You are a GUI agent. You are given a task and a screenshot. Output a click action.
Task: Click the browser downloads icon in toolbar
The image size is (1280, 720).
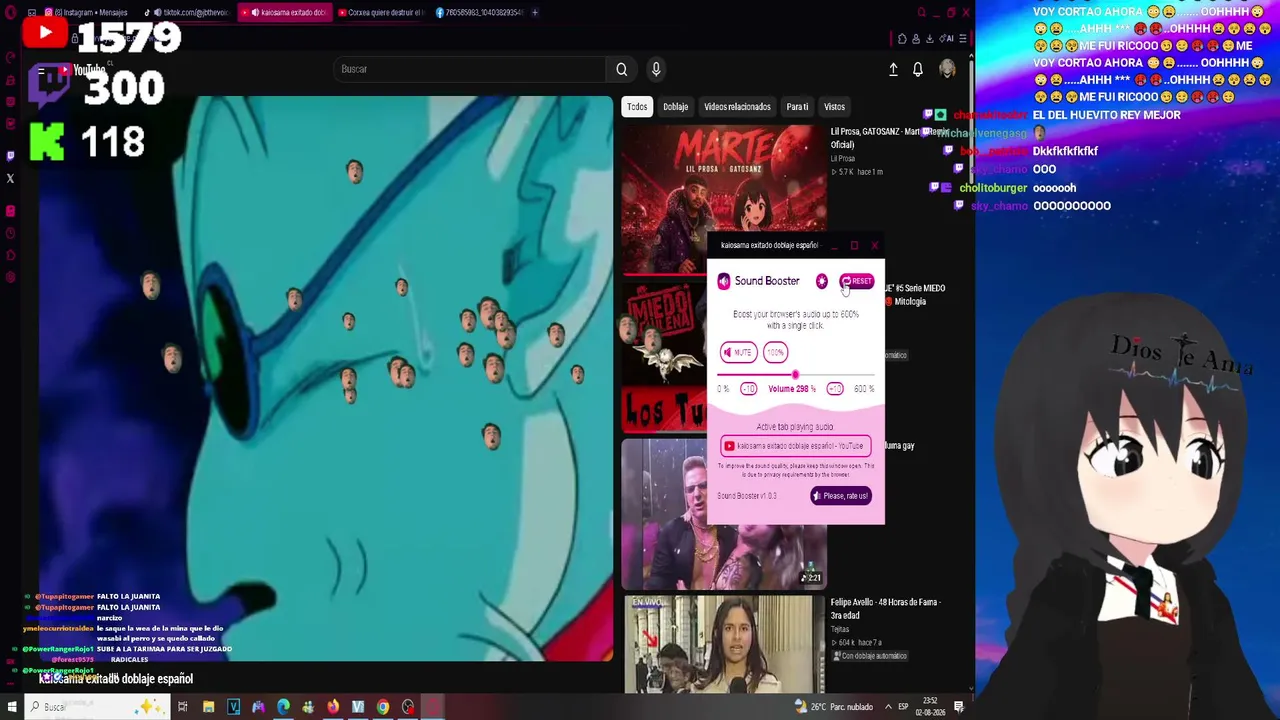tap(929, 39)
